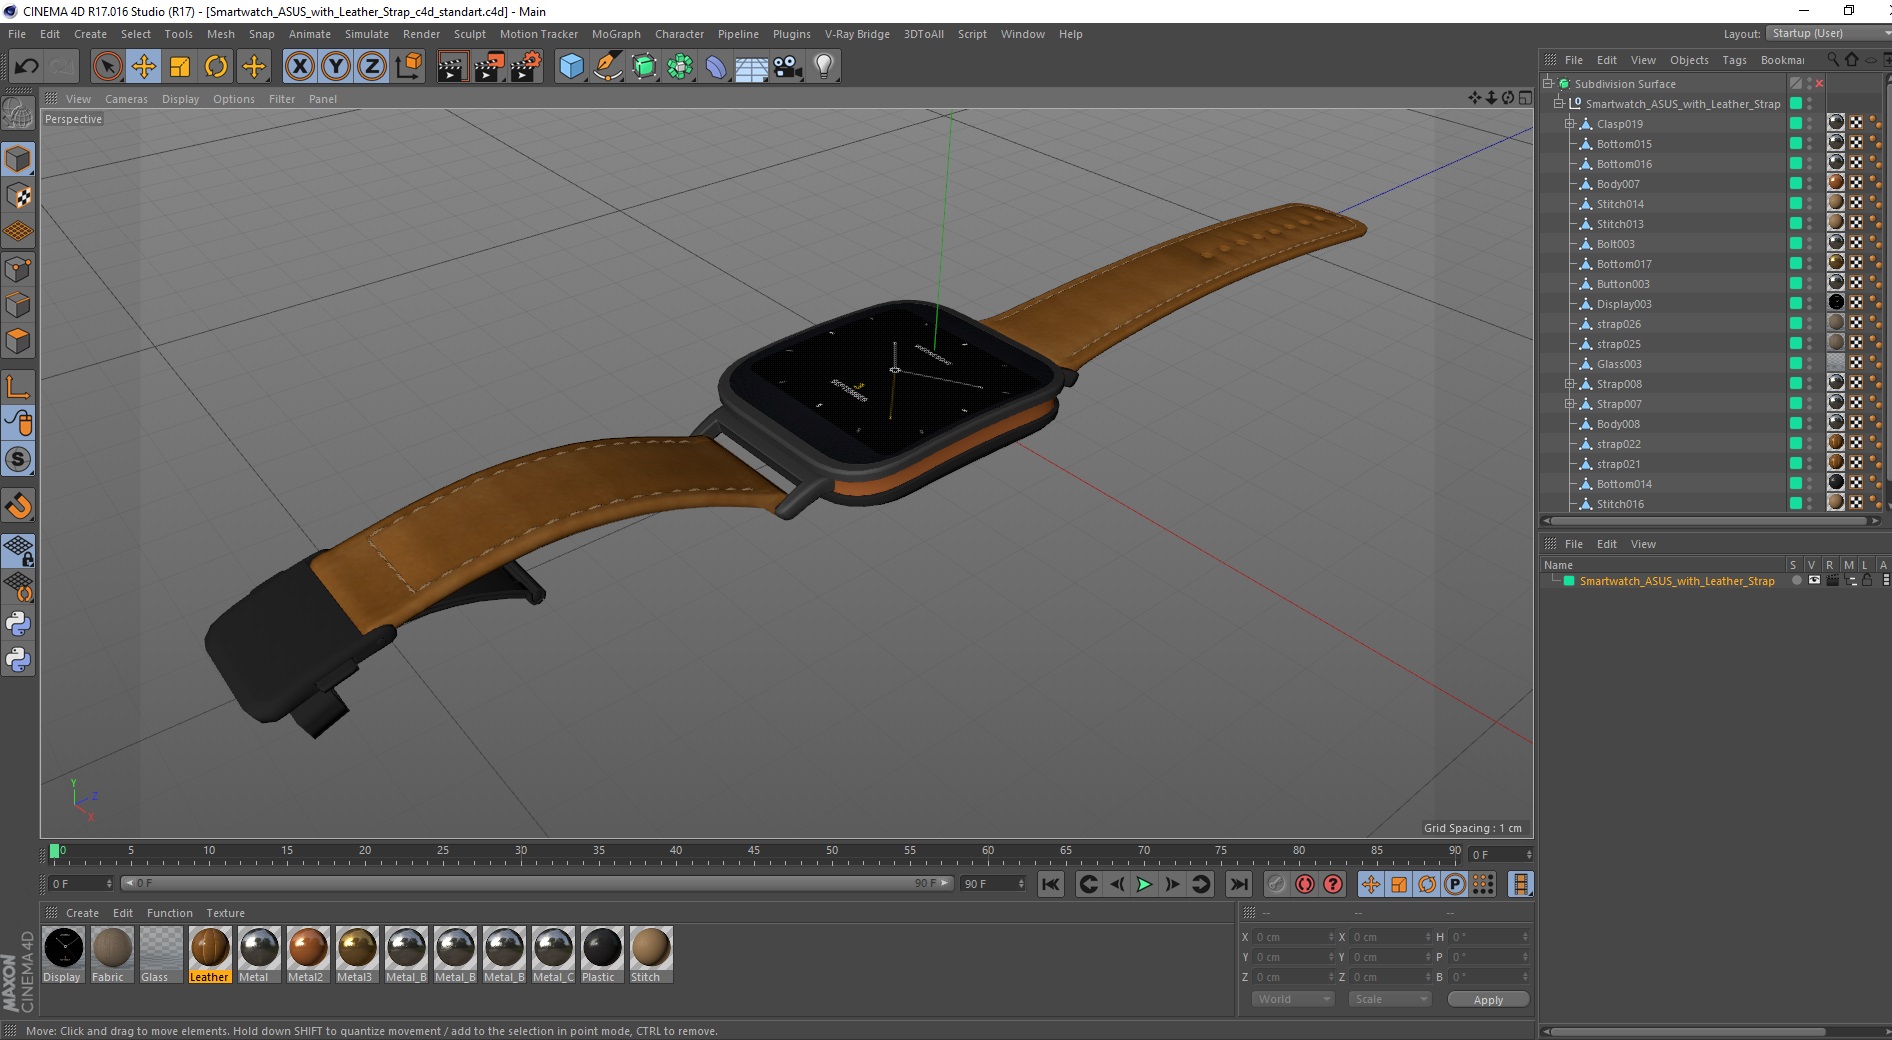Open the Scale coordinate dropdown

coord(1390,999)
